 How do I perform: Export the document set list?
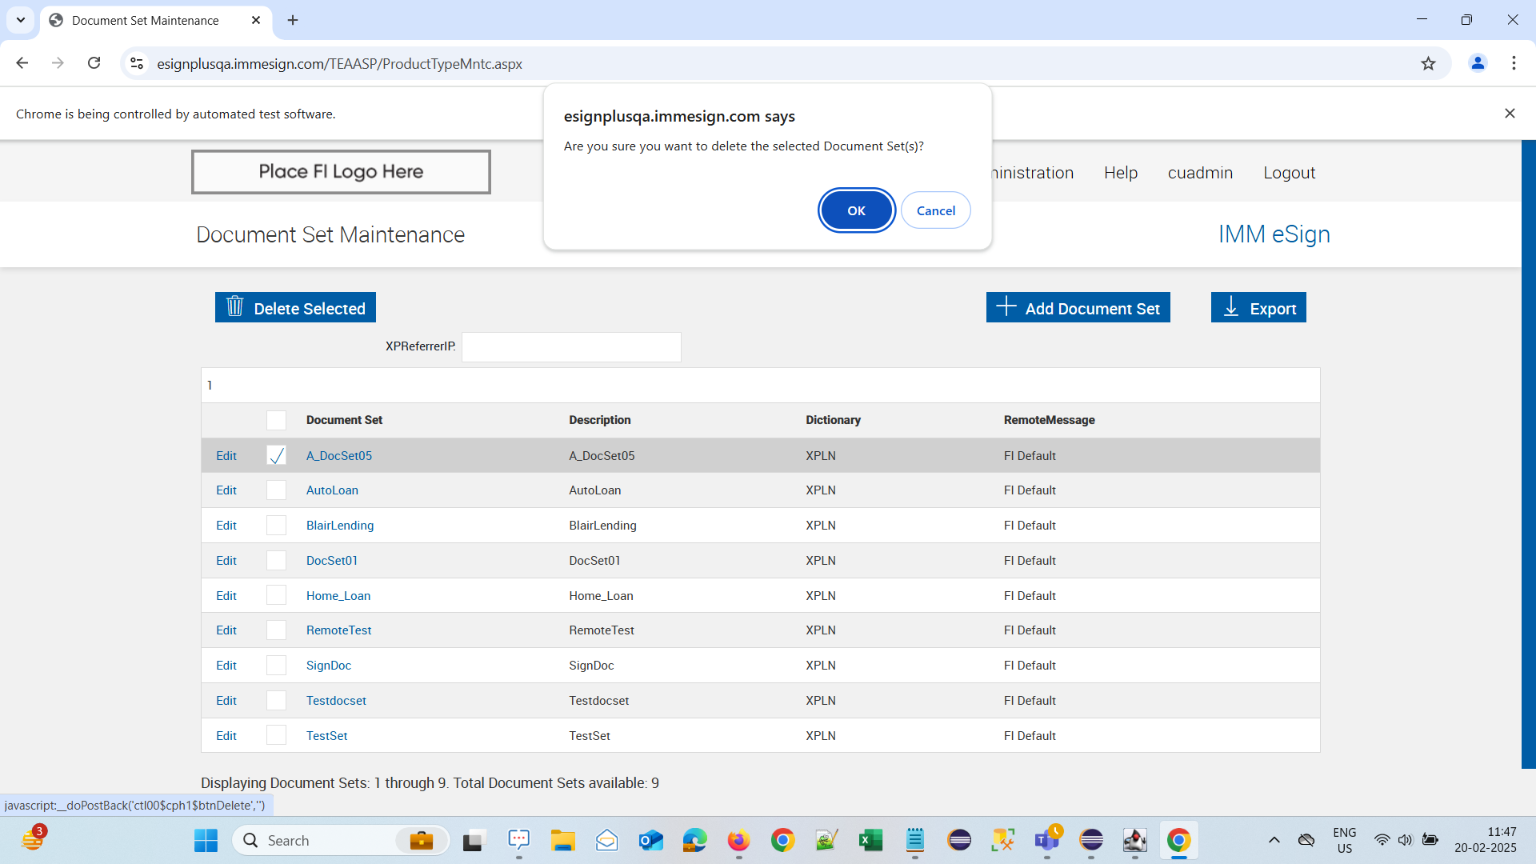pos(1258,308)
